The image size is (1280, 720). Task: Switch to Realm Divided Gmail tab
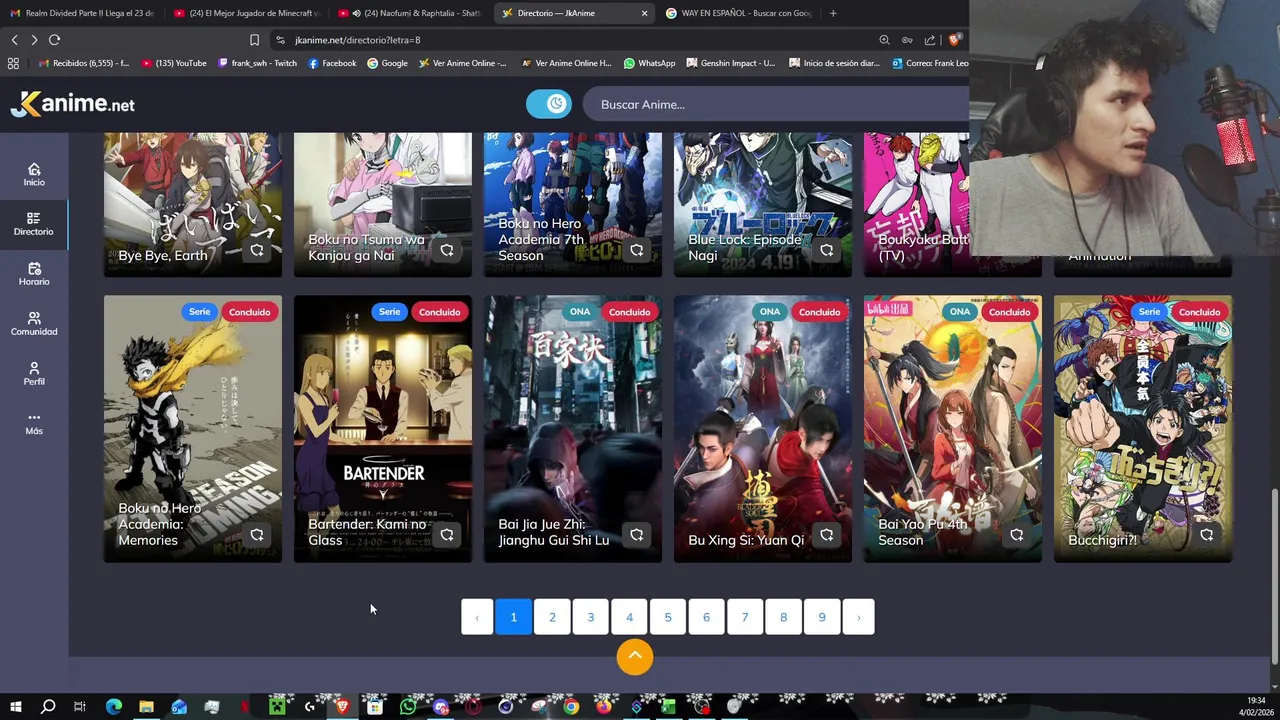[82, 13]
